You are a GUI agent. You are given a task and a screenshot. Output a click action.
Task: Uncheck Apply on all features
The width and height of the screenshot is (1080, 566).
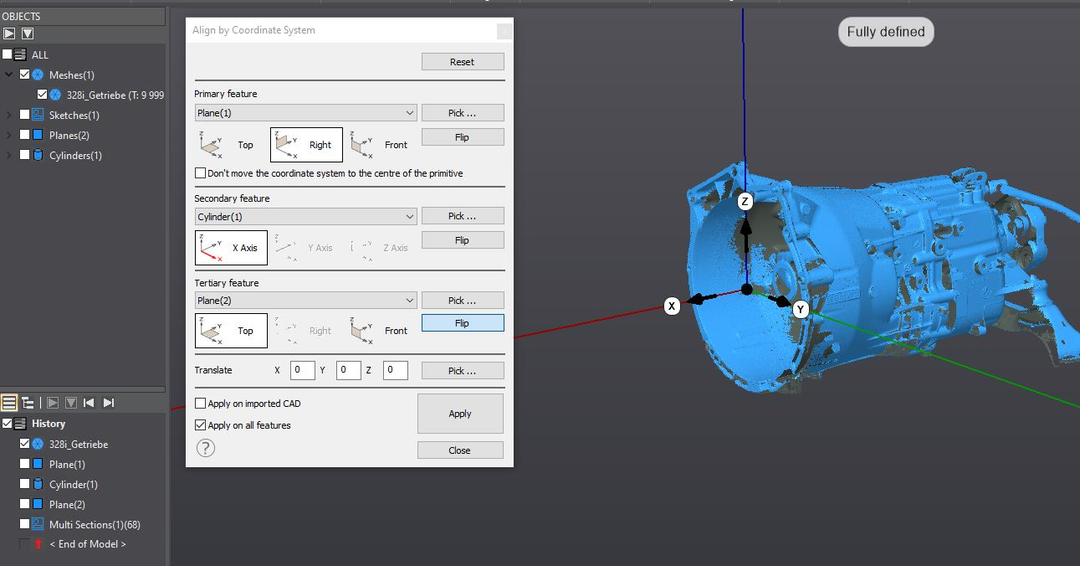[201, 425]
